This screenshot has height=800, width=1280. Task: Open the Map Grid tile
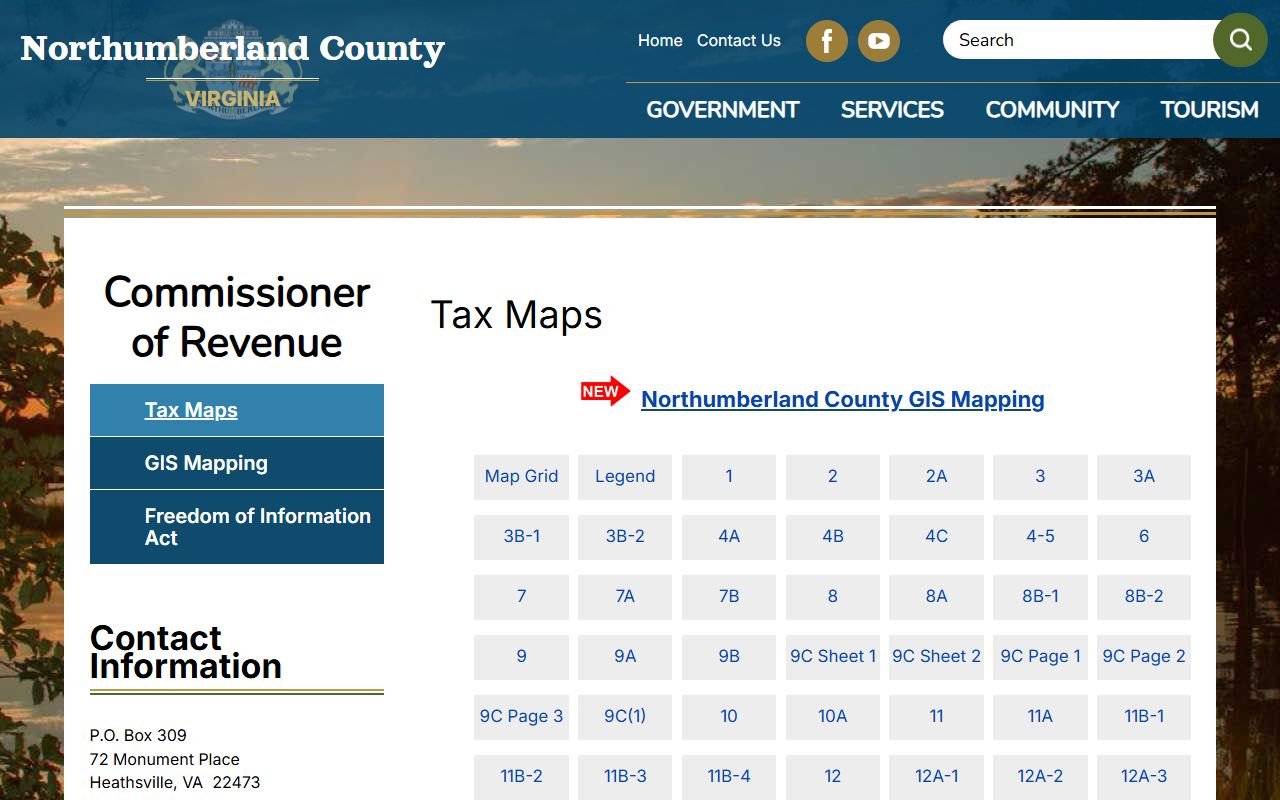pos(521,477)
